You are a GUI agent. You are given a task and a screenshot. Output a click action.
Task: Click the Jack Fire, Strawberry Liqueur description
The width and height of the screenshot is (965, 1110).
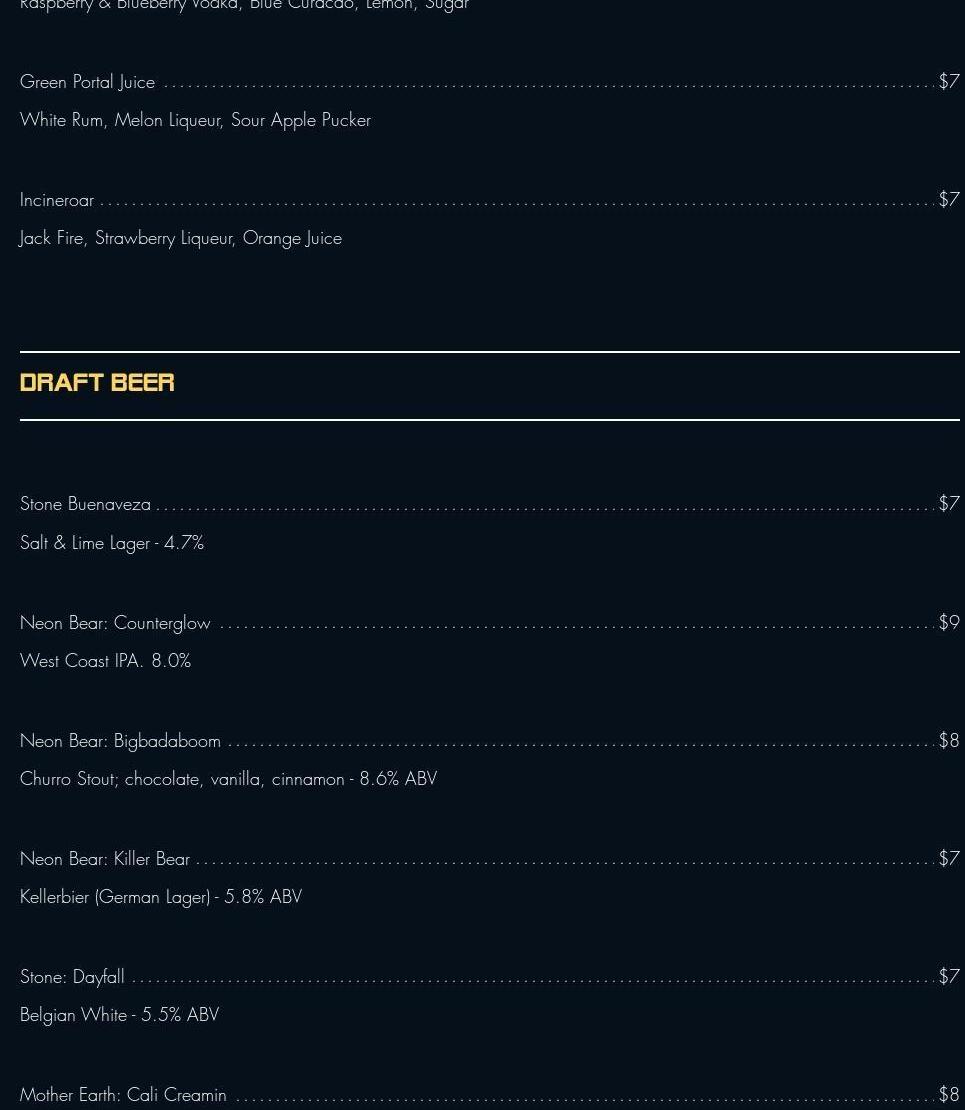click(x=181, y=238)
